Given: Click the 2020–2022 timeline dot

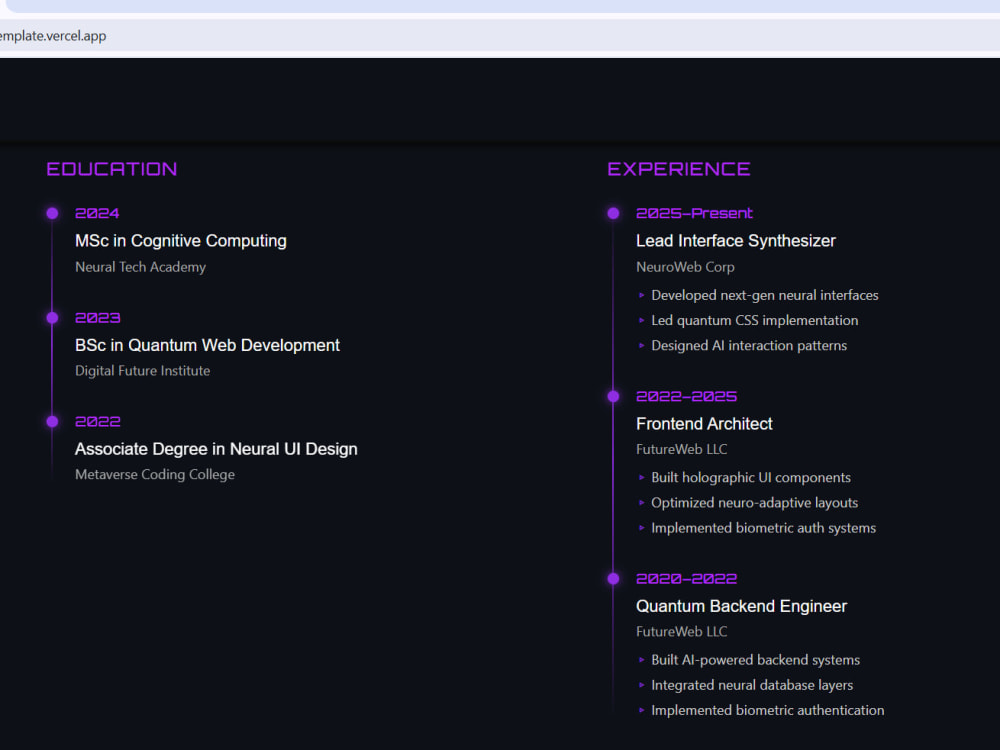Looking at the screenshot, I should (614, 578).
